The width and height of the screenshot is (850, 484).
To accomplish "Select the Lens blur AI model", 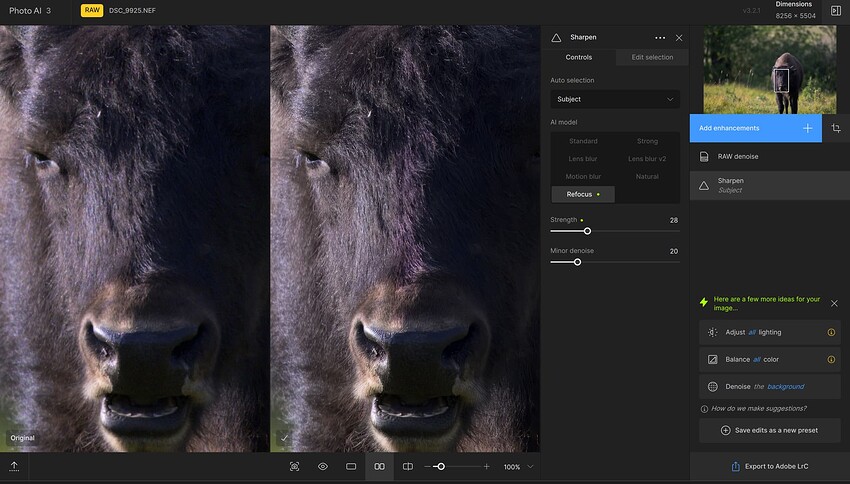I will 583,159.
